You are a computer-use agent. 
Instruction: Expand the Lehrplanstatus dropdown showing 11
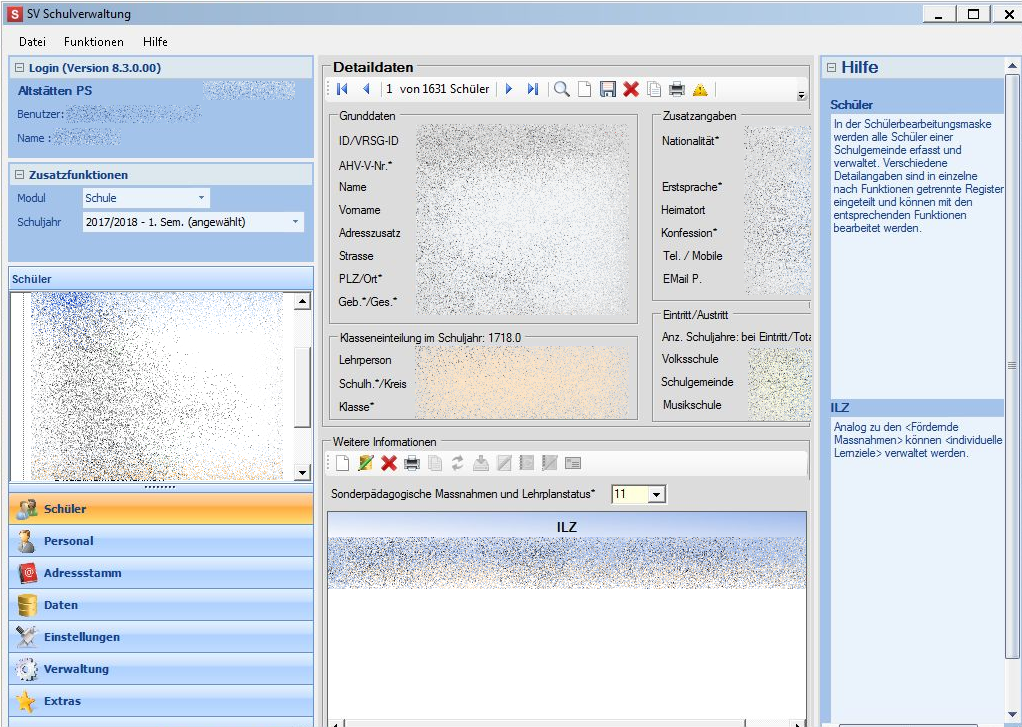tap(656, 495)
